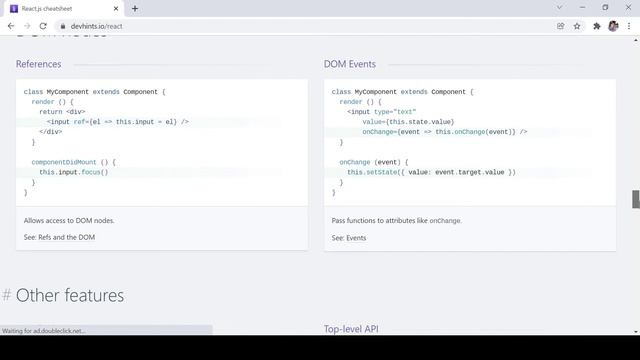Viewport: 640px width, 360px height.
Task: Open the tab search chevron
Action: click(x=560, y=7)
